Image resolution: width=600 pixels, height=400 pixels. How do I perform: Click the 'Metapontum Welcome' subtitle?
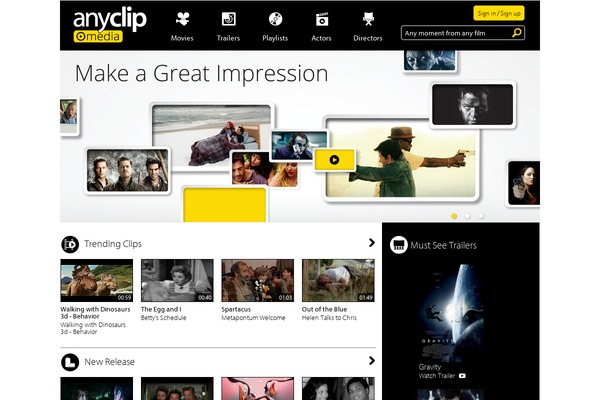click(x=253, y=318)
